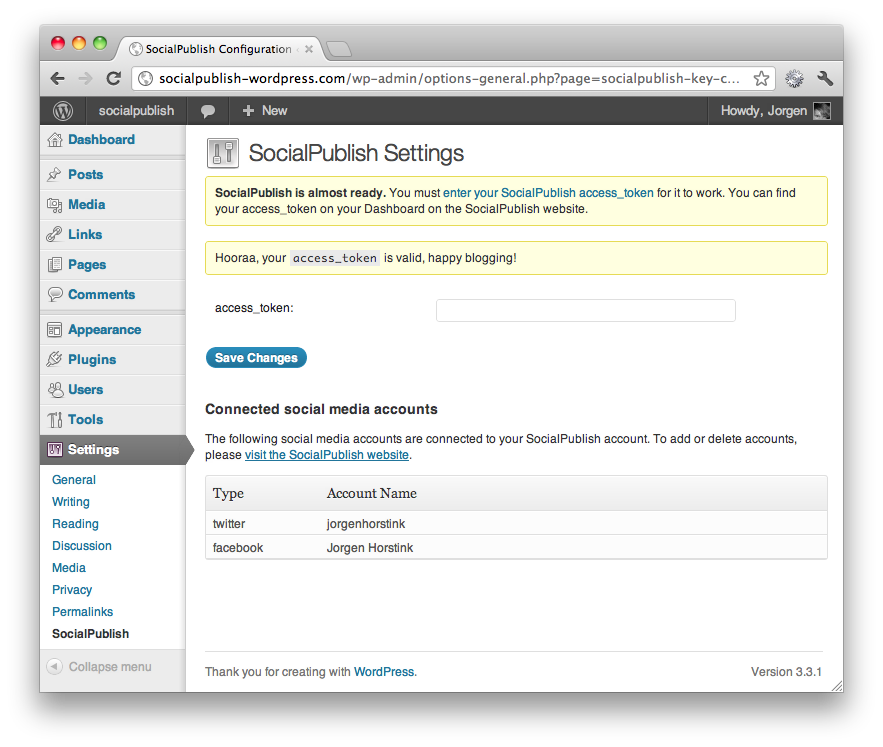Go to Dashboard in the sidebar
Image resolution: width=883 pixels, height=747 pixels.
pos(101,140)
